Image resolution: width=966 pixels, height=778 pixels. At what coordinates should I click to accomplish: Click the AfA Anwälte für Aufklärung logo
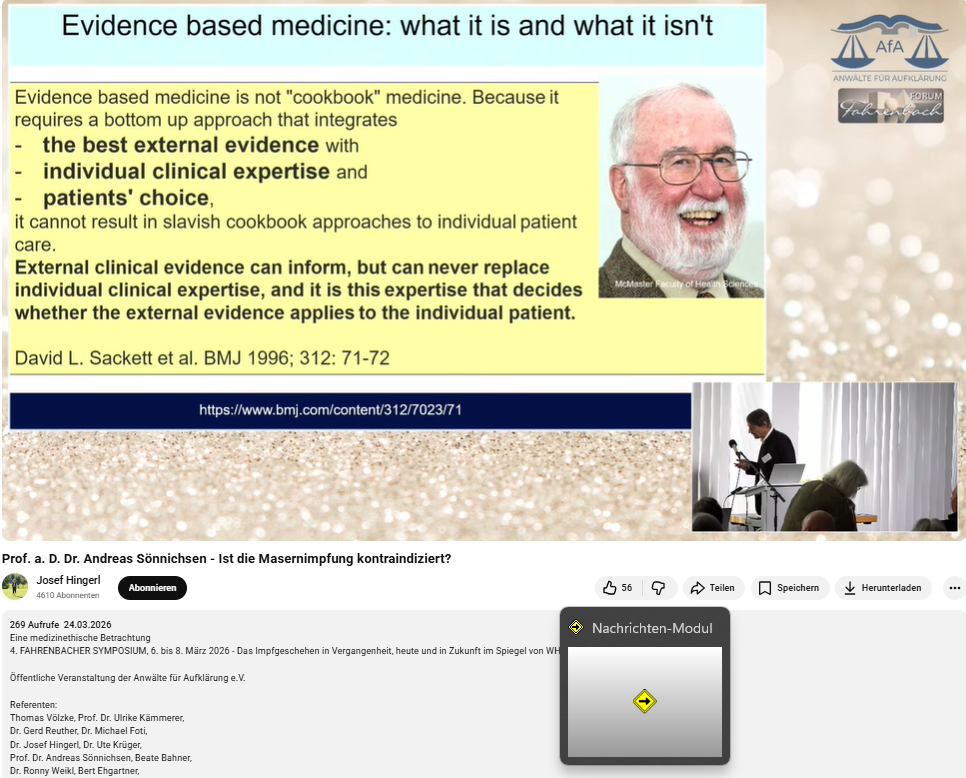click(x=889, y=48)
